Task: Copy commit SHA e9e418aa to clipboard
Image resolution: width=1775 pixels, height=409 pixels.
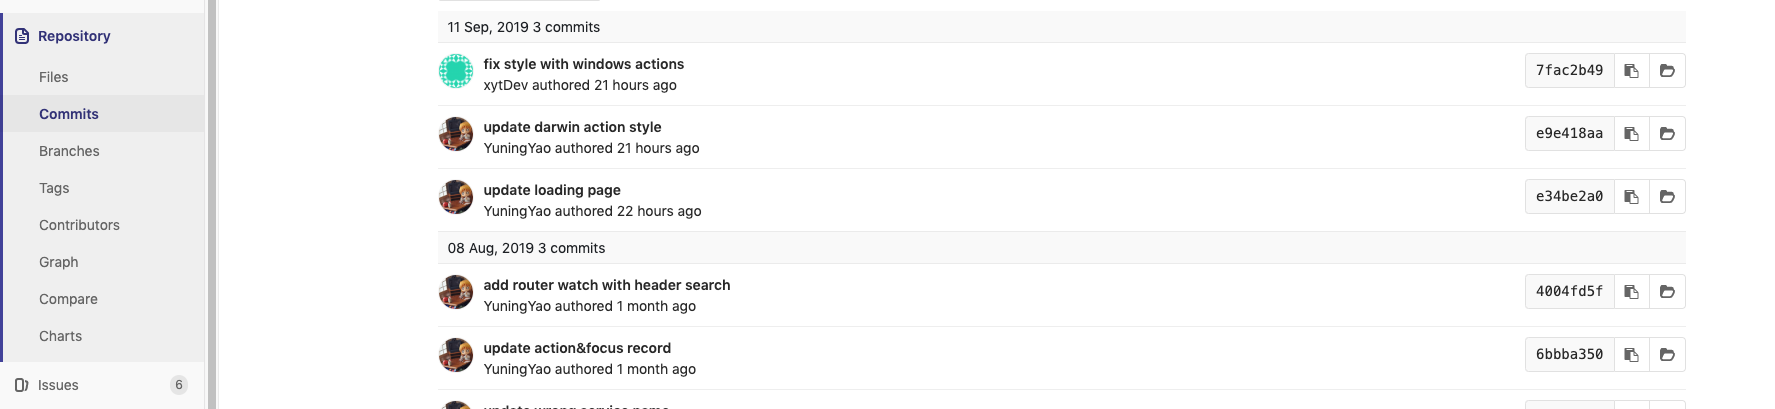Action: point(1631,134)
